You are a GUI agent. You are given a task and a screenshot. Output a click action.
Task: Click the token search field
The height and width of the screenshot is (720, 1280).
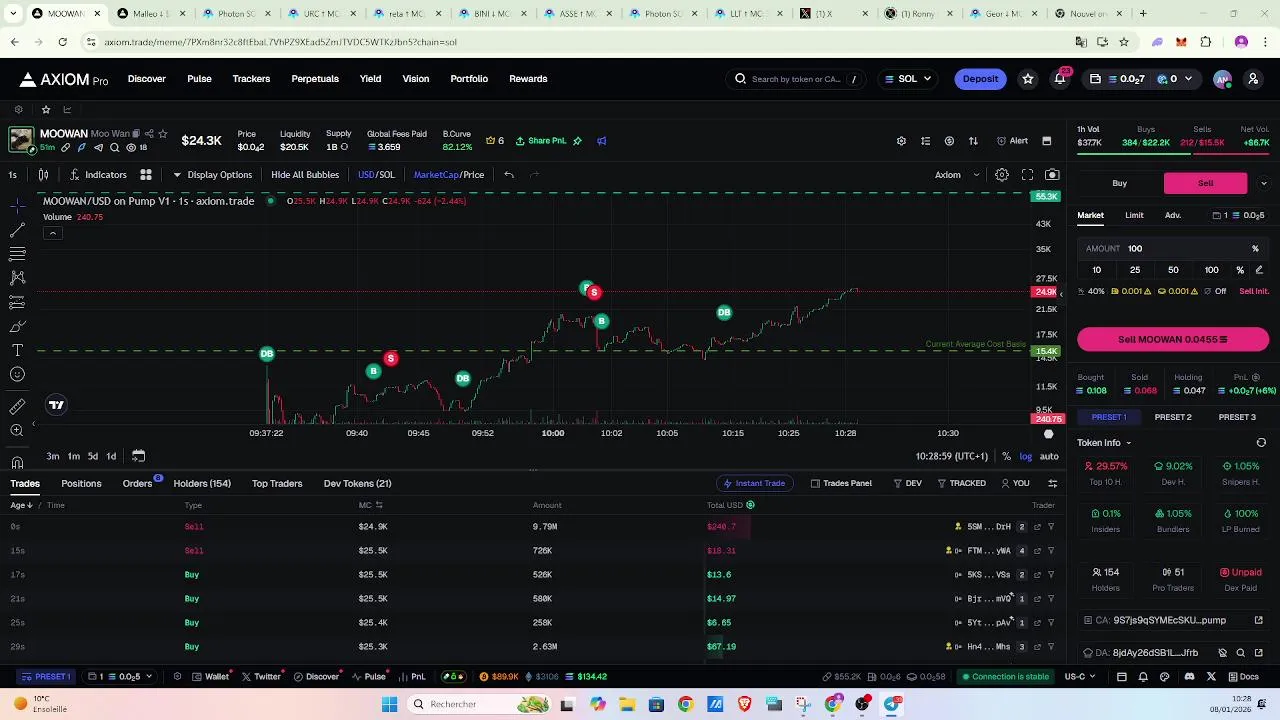[797, 79]
